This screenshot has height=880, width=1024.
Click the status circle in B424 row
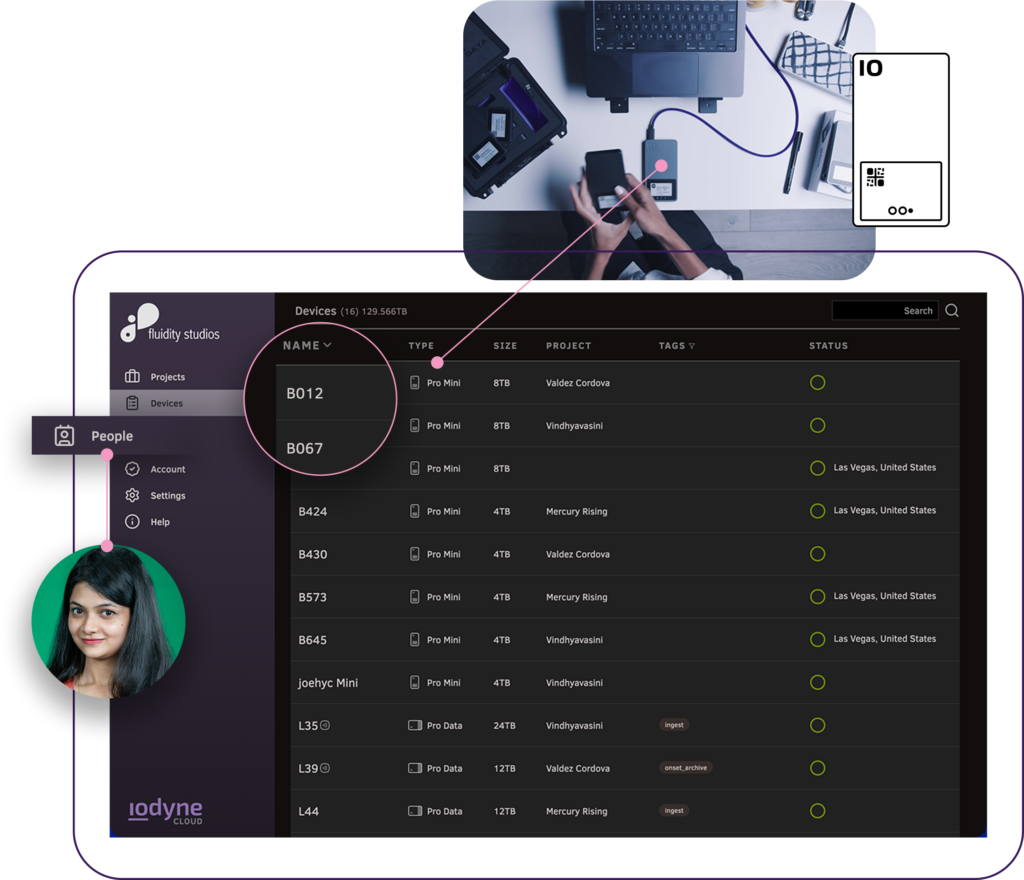click(x=818, y=511)
